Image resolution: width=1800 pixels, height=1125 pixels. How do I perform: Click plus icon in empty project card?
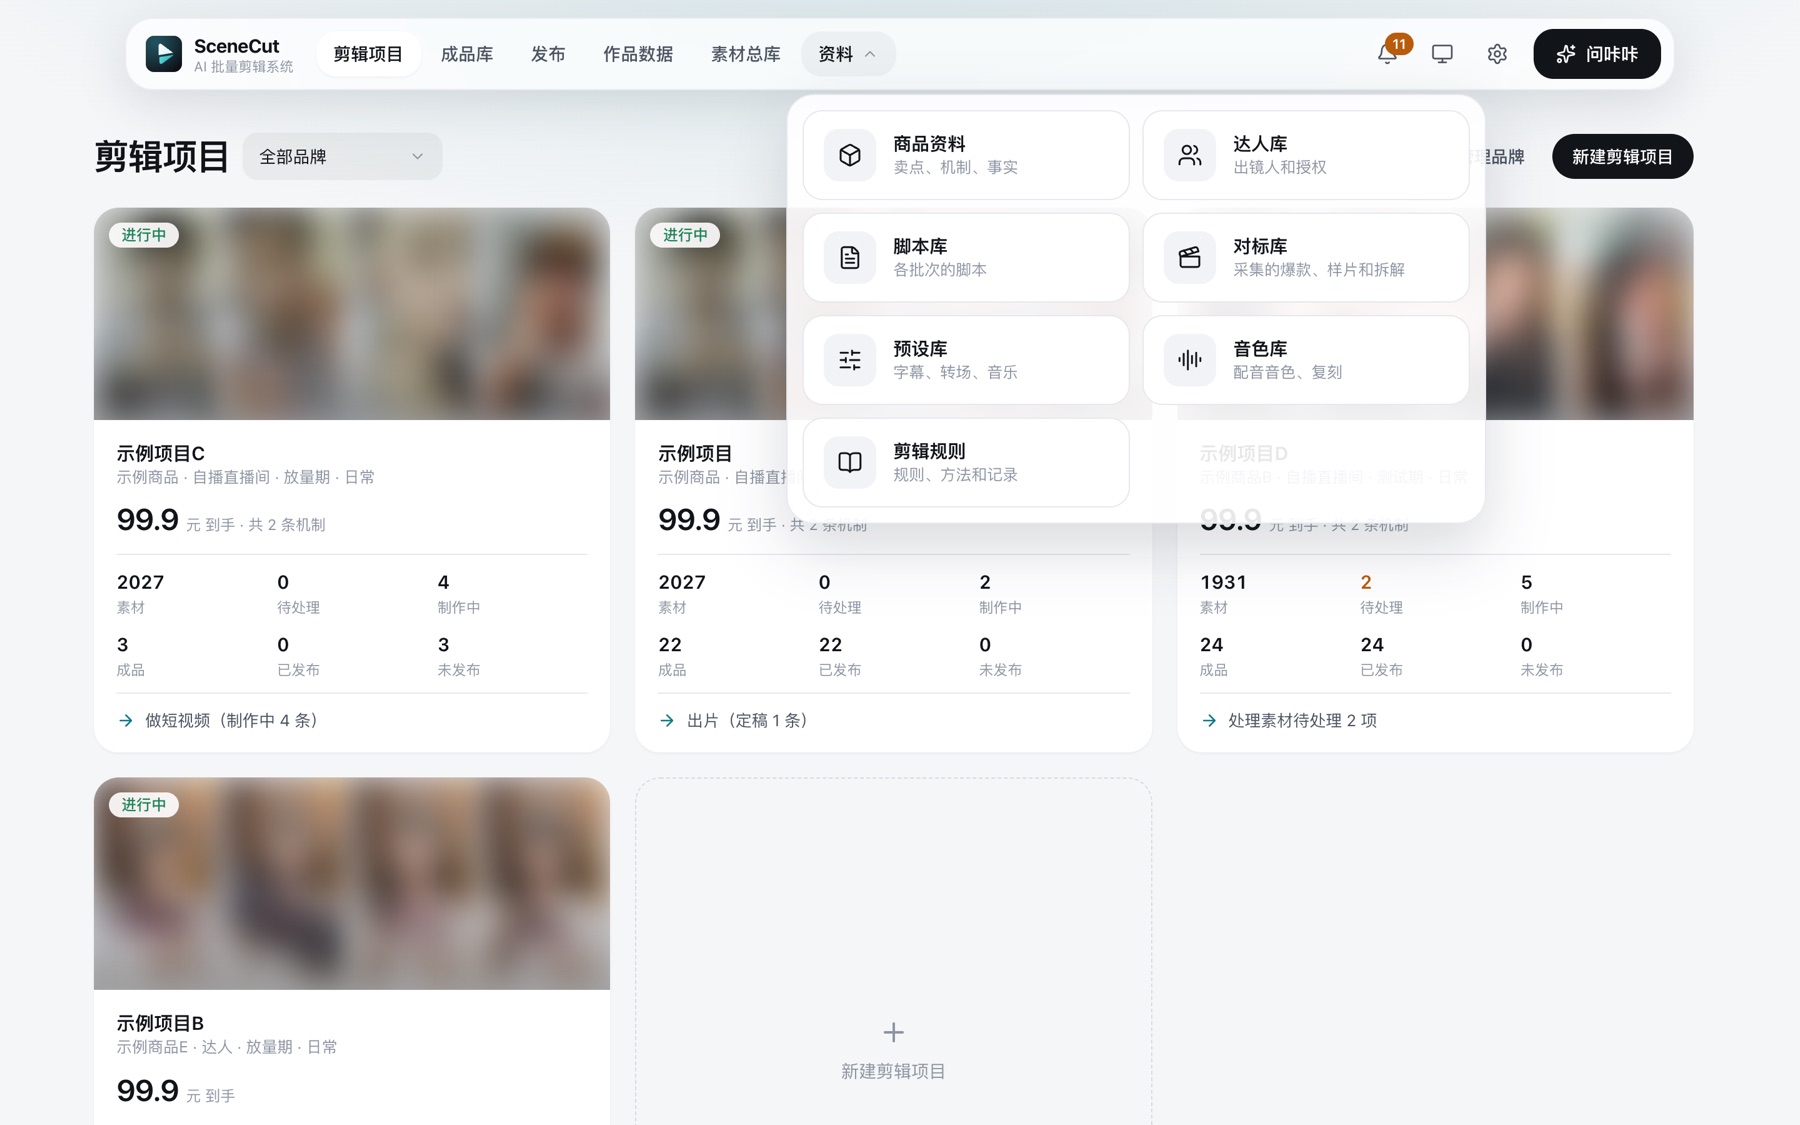[x=894, y=1032]
